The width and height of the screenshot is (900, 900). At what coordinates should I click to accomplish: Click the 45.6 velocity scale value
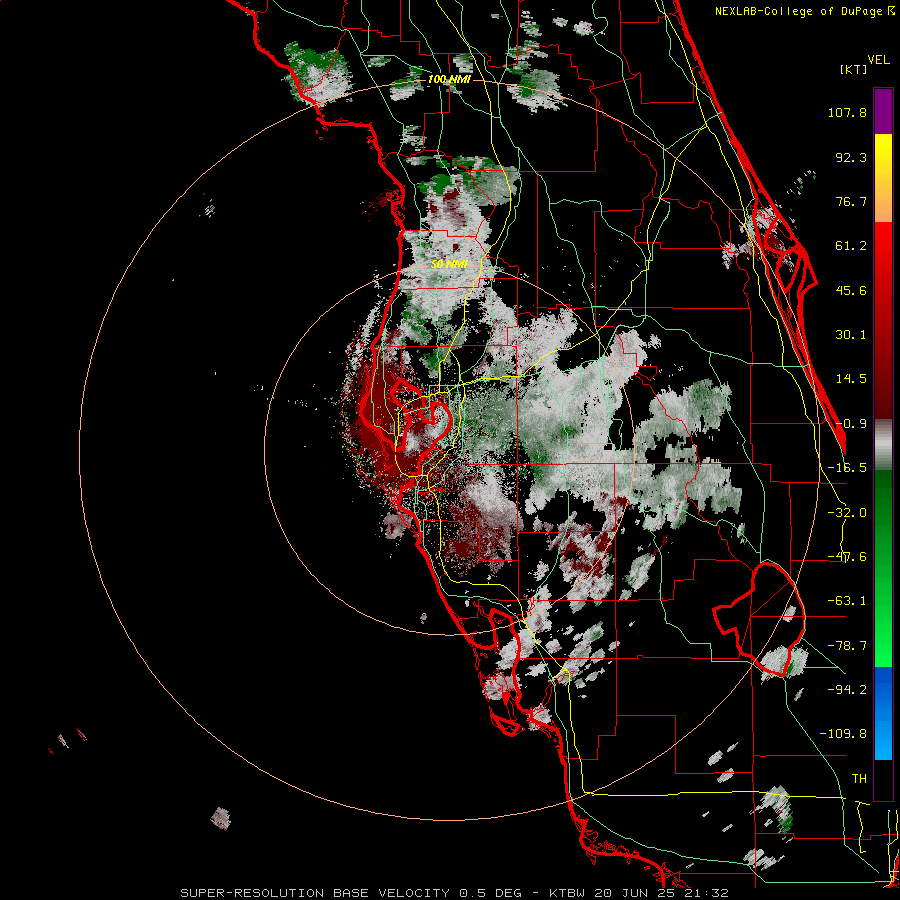(851, 290)
